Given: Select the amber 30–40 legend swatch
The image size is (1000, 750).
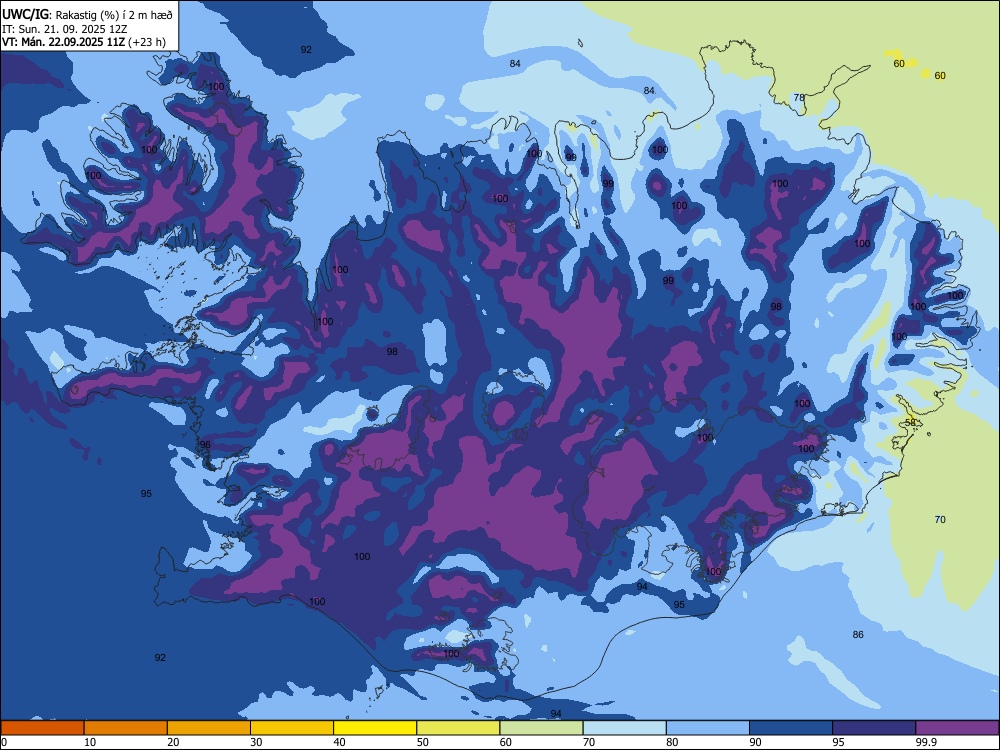Looking at the screenshot, I should pyautogui.click(x=292, y=728).
